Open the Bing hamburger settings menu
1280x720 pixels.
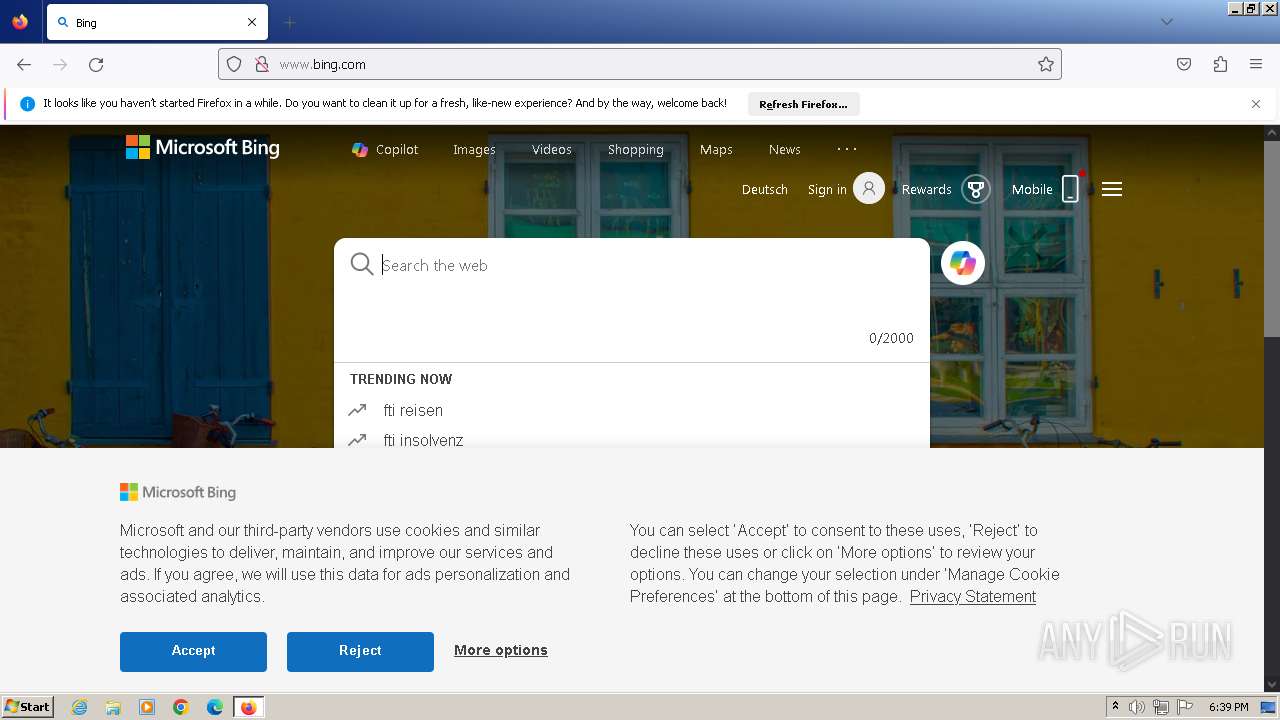pyautogui.click(x=1112, y=189)
